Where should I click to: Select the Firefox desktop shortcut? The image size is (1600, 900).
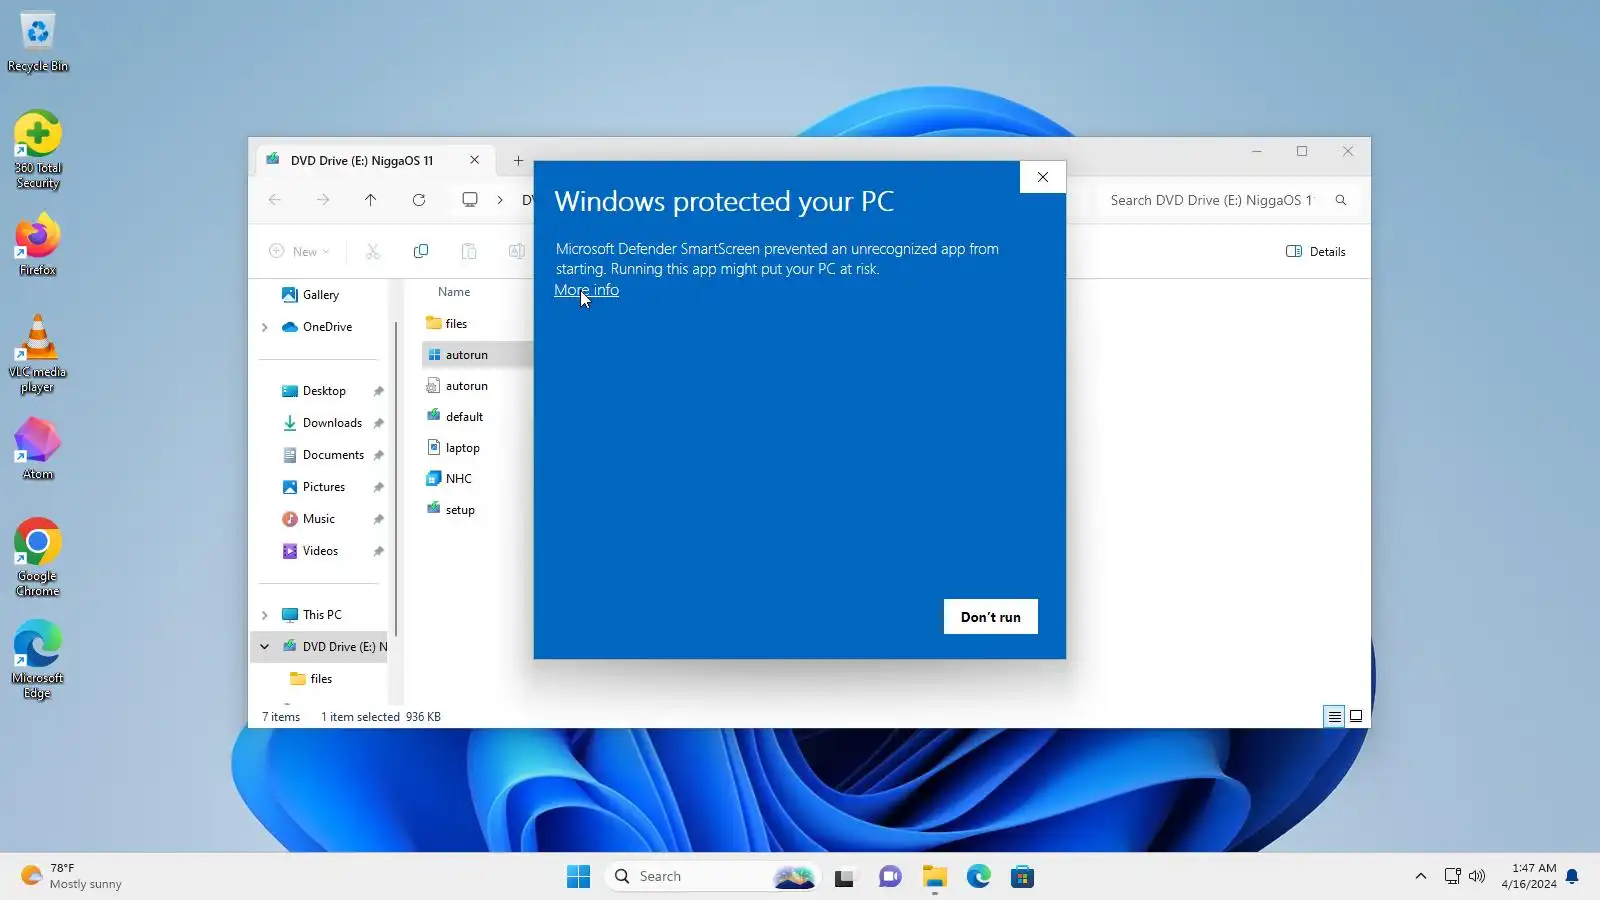pos(38,245)
